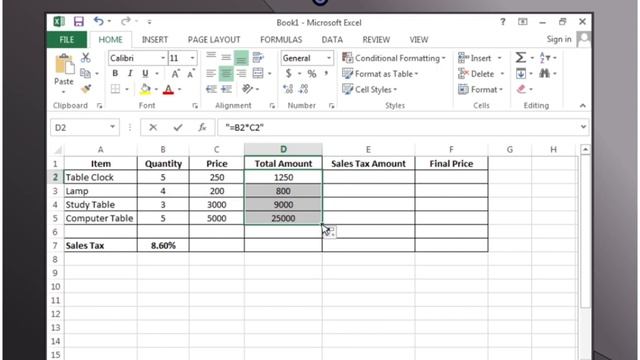This screenshot has width=640, height=360.
Task: Click AutoSum sigma icon
Action: [x=520, y=58]
